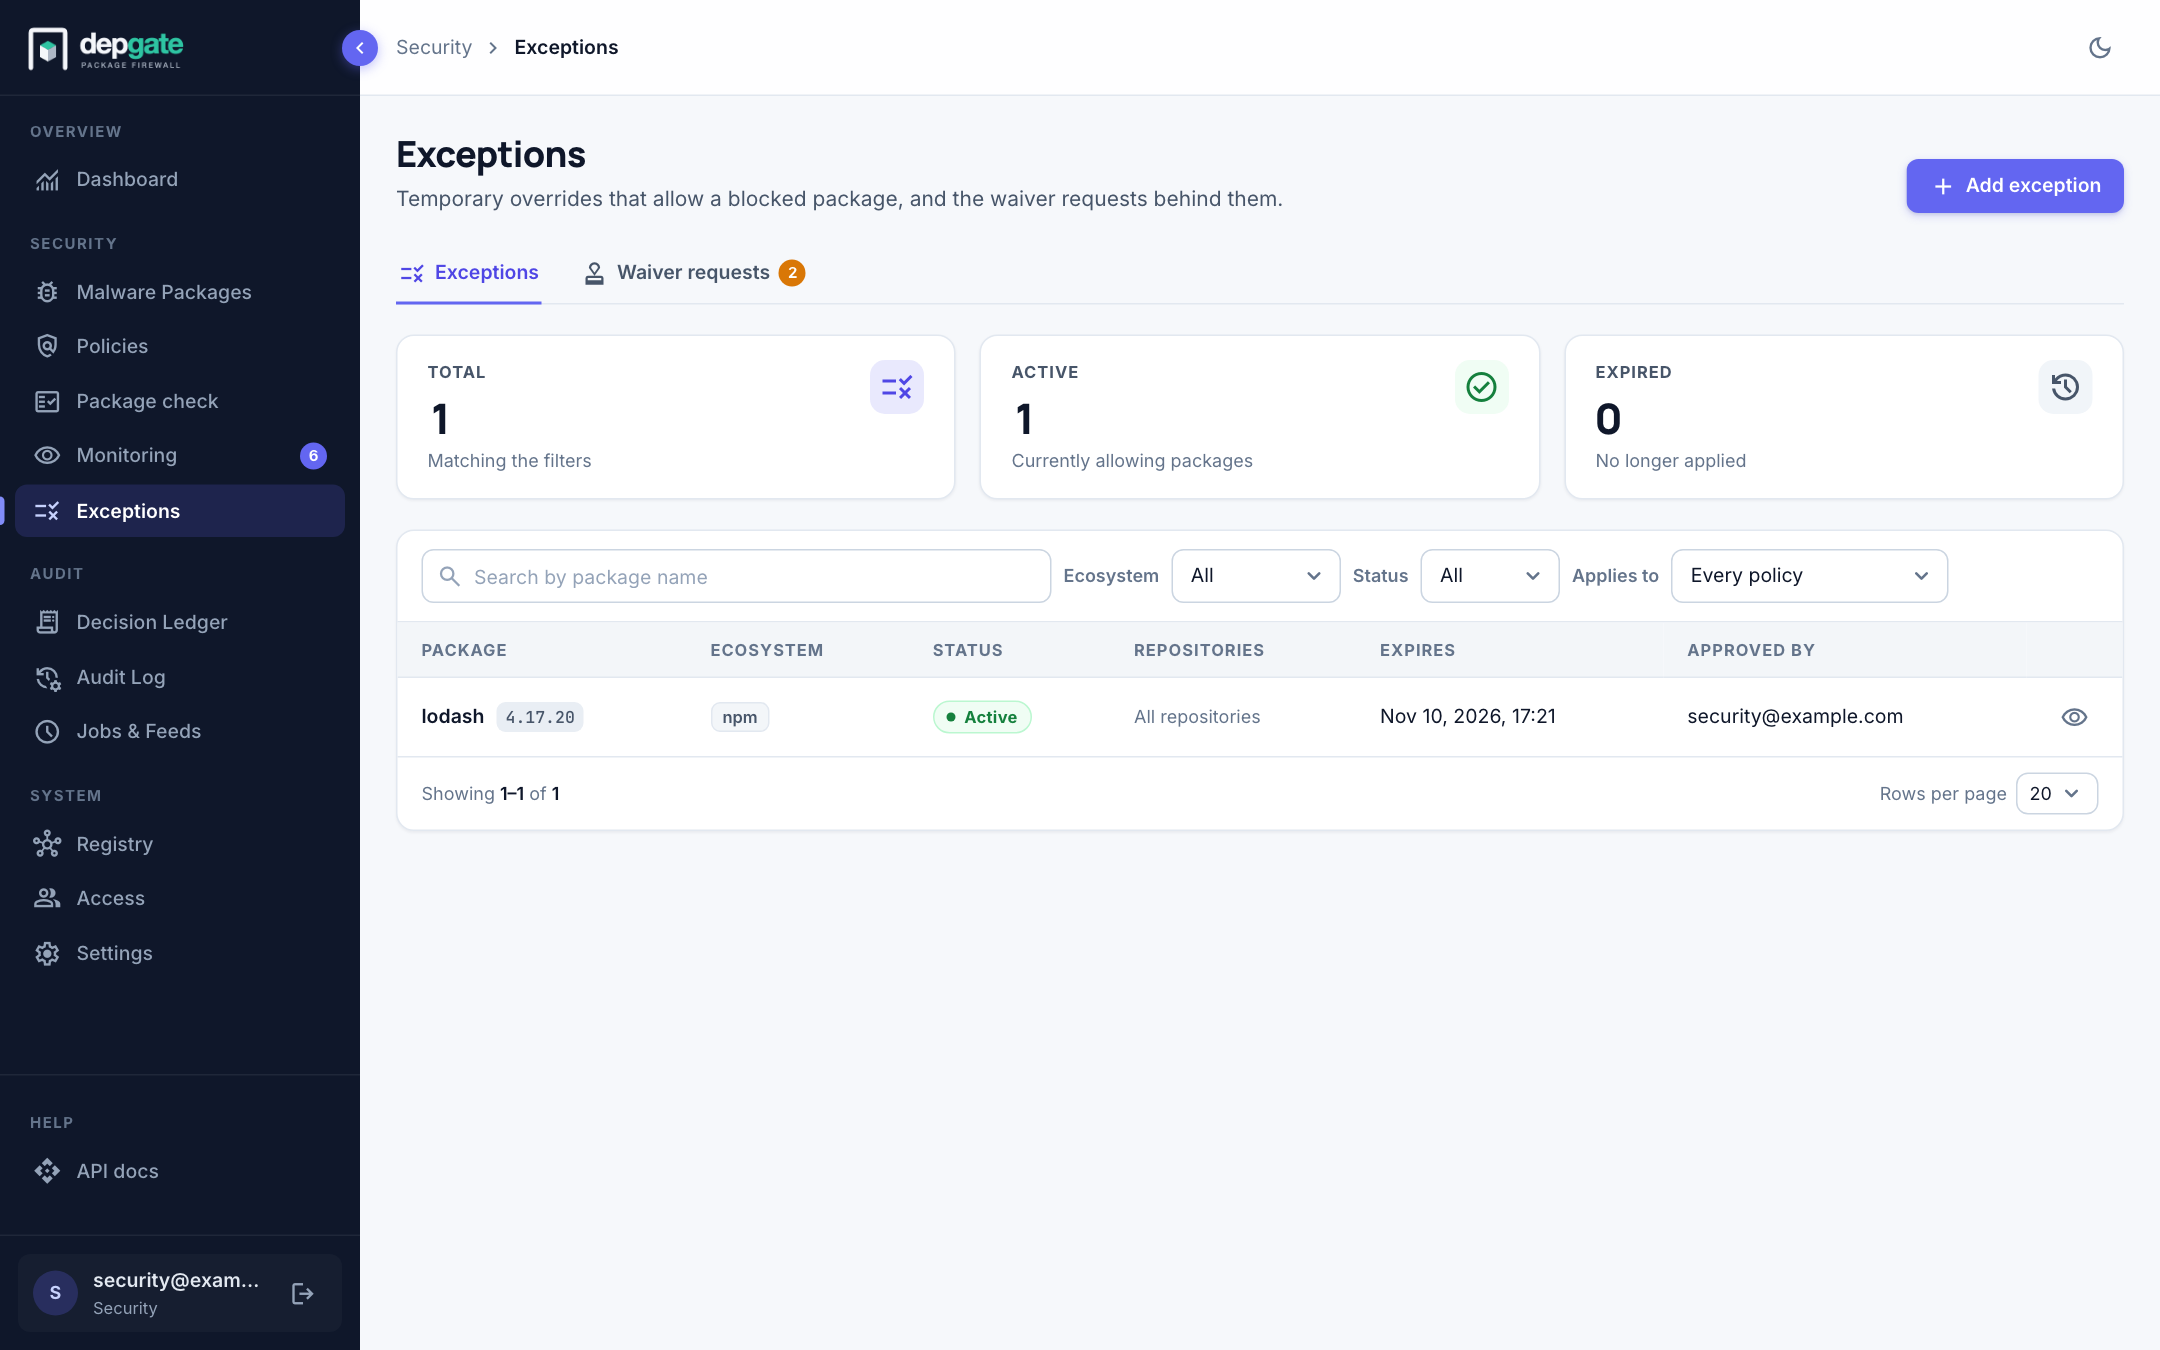Switch to the Waiver requests tab
This screenshot has height=1350, width=2160.
[x=694, y=273]
